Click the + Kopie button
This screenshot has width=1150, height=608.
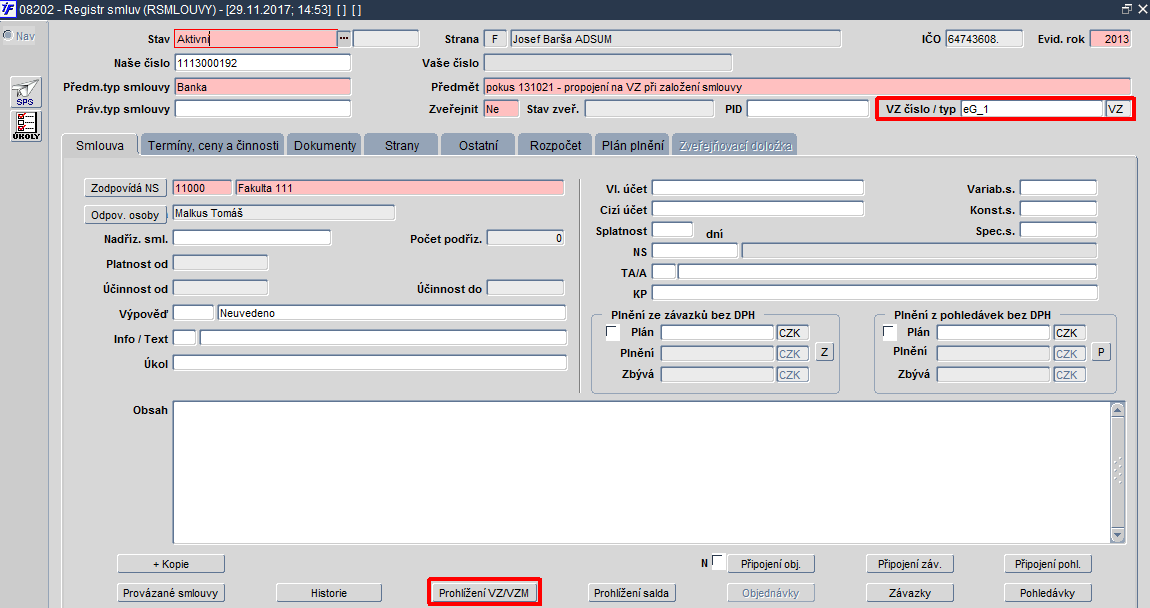click(171, 564)
